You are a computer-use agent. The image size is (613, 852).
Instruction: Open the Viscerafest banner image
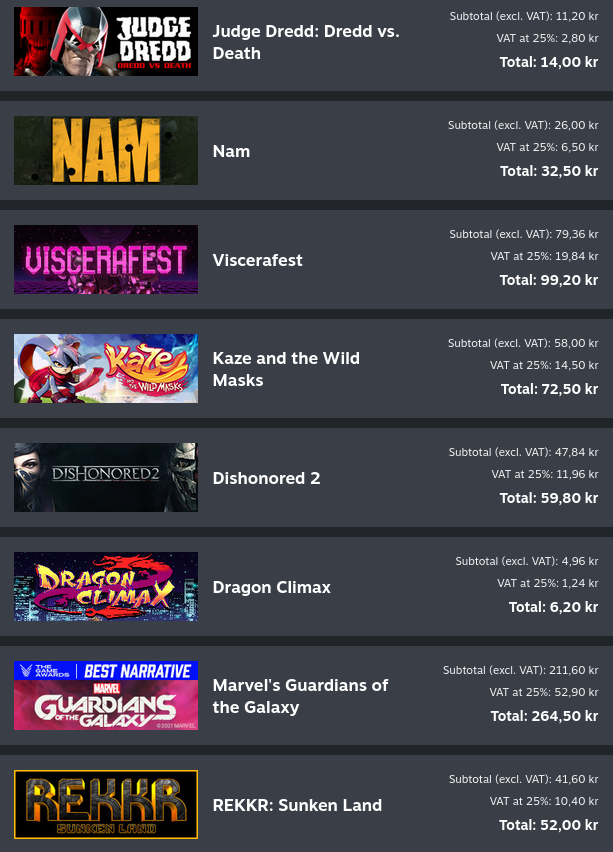click(x=106, y=260)
